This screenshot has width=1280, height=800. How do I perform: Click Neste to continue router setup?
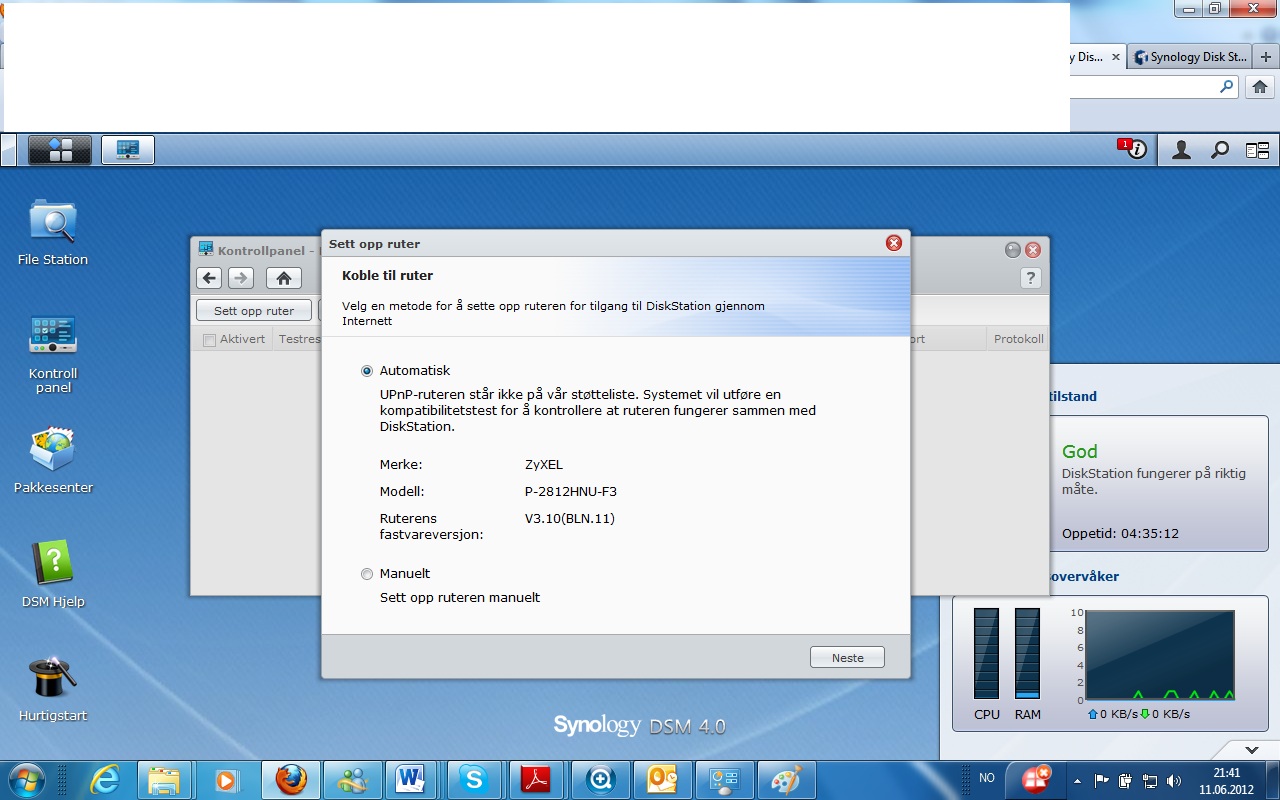(847, 658)
